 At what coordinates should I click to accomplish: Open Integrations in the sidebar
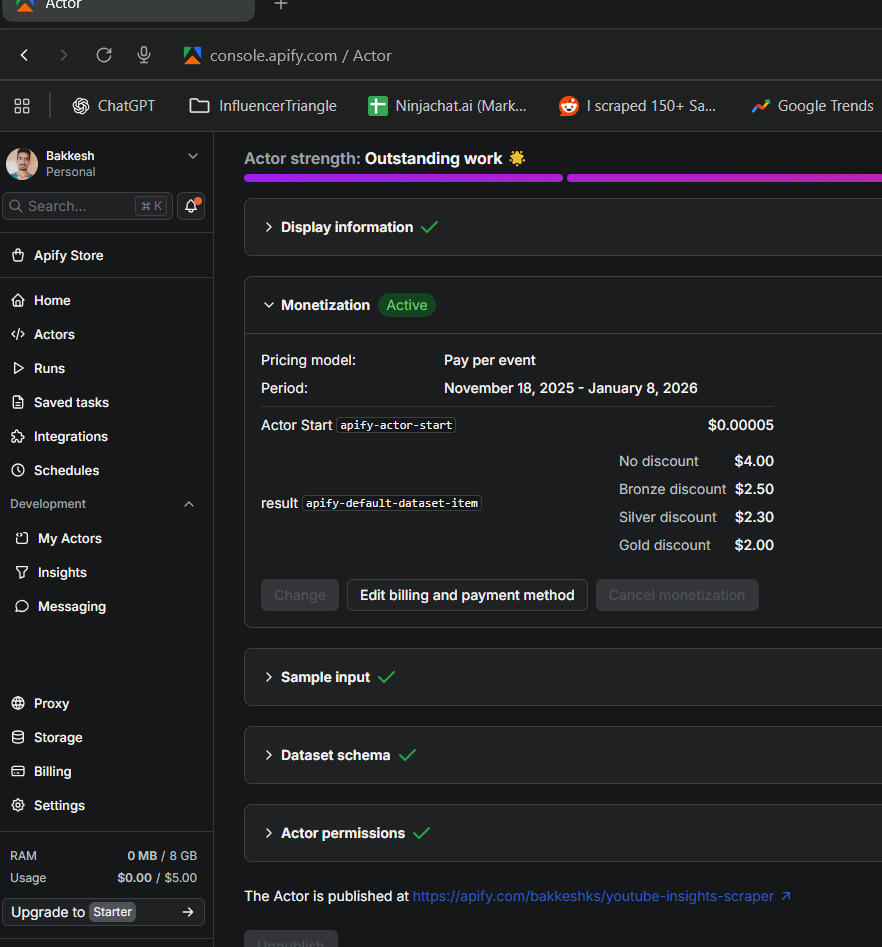tap(59, 436)
